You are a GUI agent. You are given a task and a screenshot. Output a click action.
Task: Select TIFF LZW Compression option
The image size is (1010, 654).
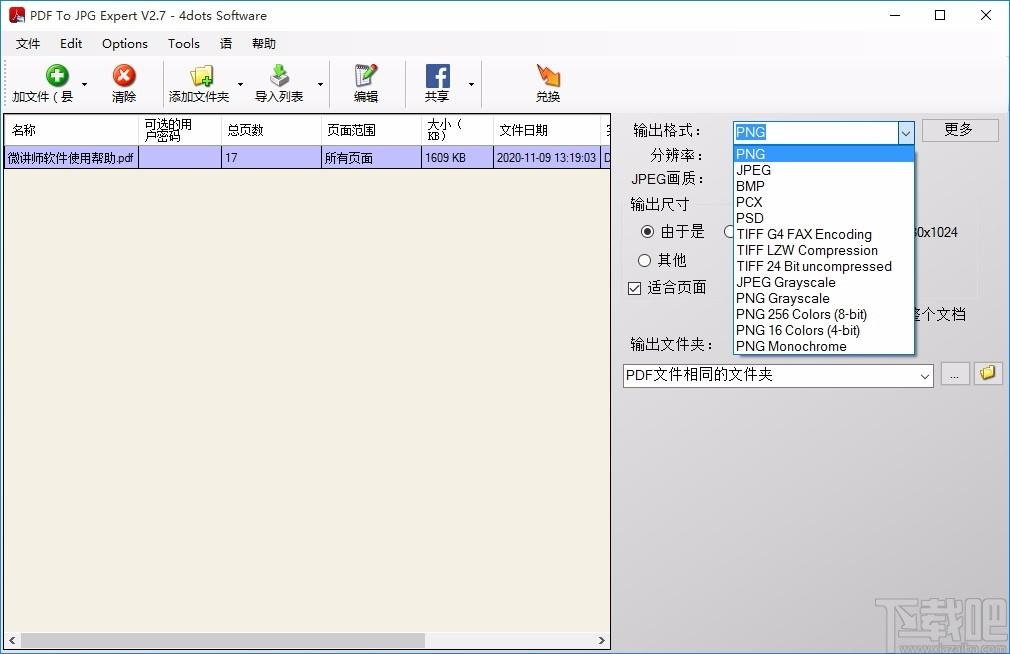[x=824, y=251]
